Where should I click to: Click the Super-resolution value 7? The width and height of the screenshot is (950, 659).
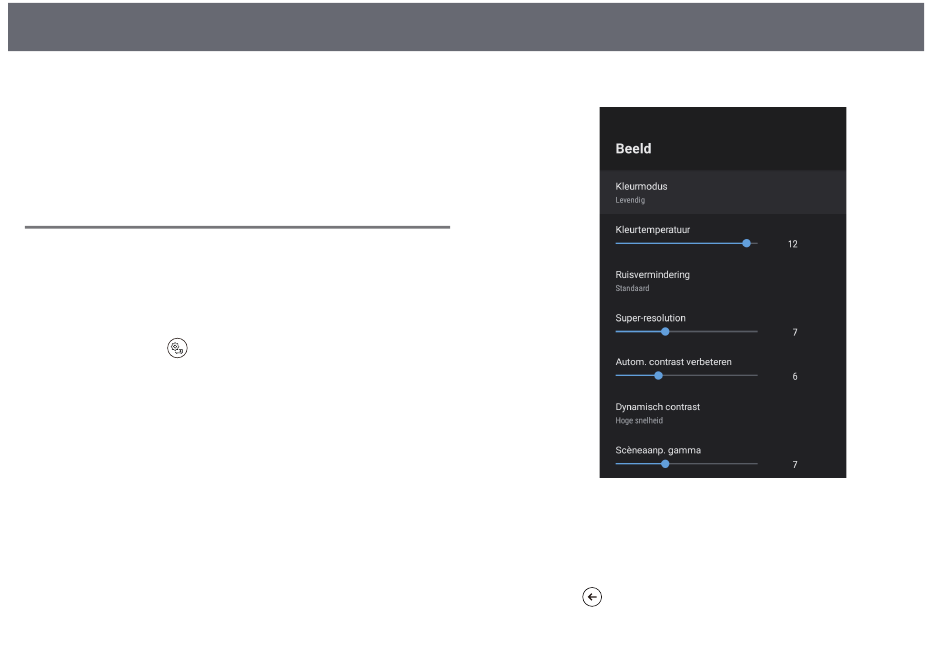click(x=794, y=332)
